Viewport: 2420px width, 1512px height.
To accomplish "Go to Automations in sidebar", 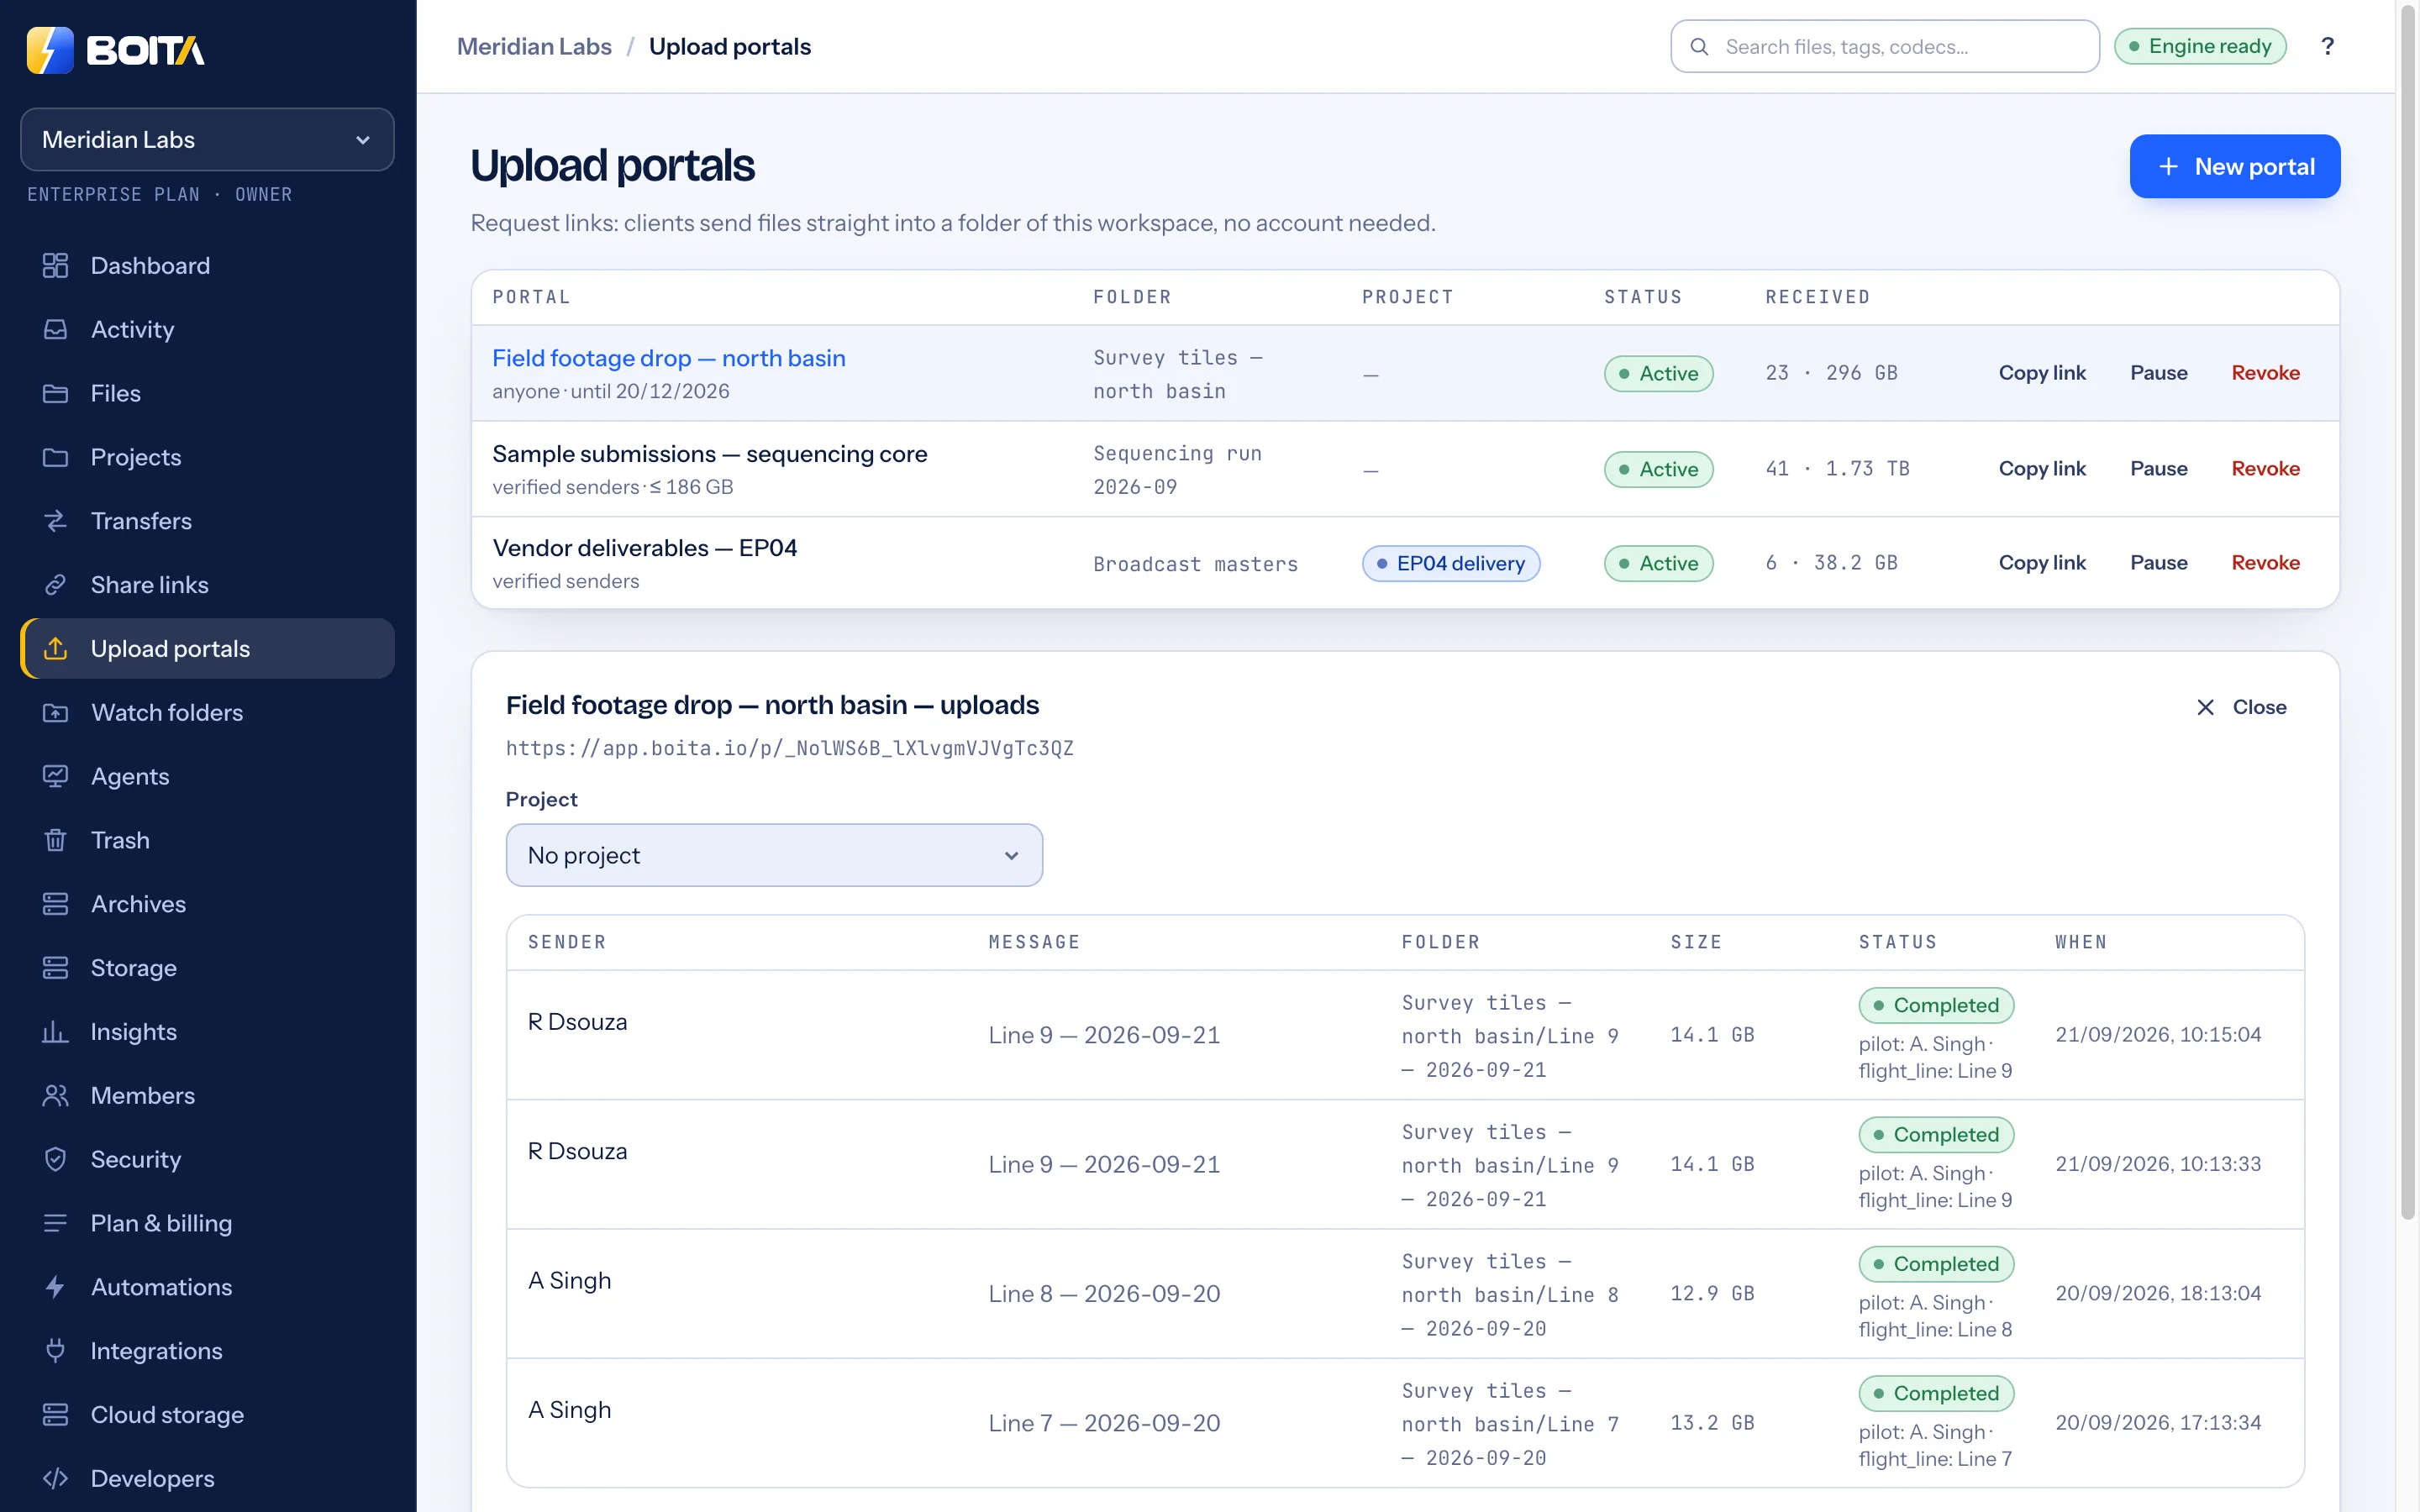I will click(207, 1288).
